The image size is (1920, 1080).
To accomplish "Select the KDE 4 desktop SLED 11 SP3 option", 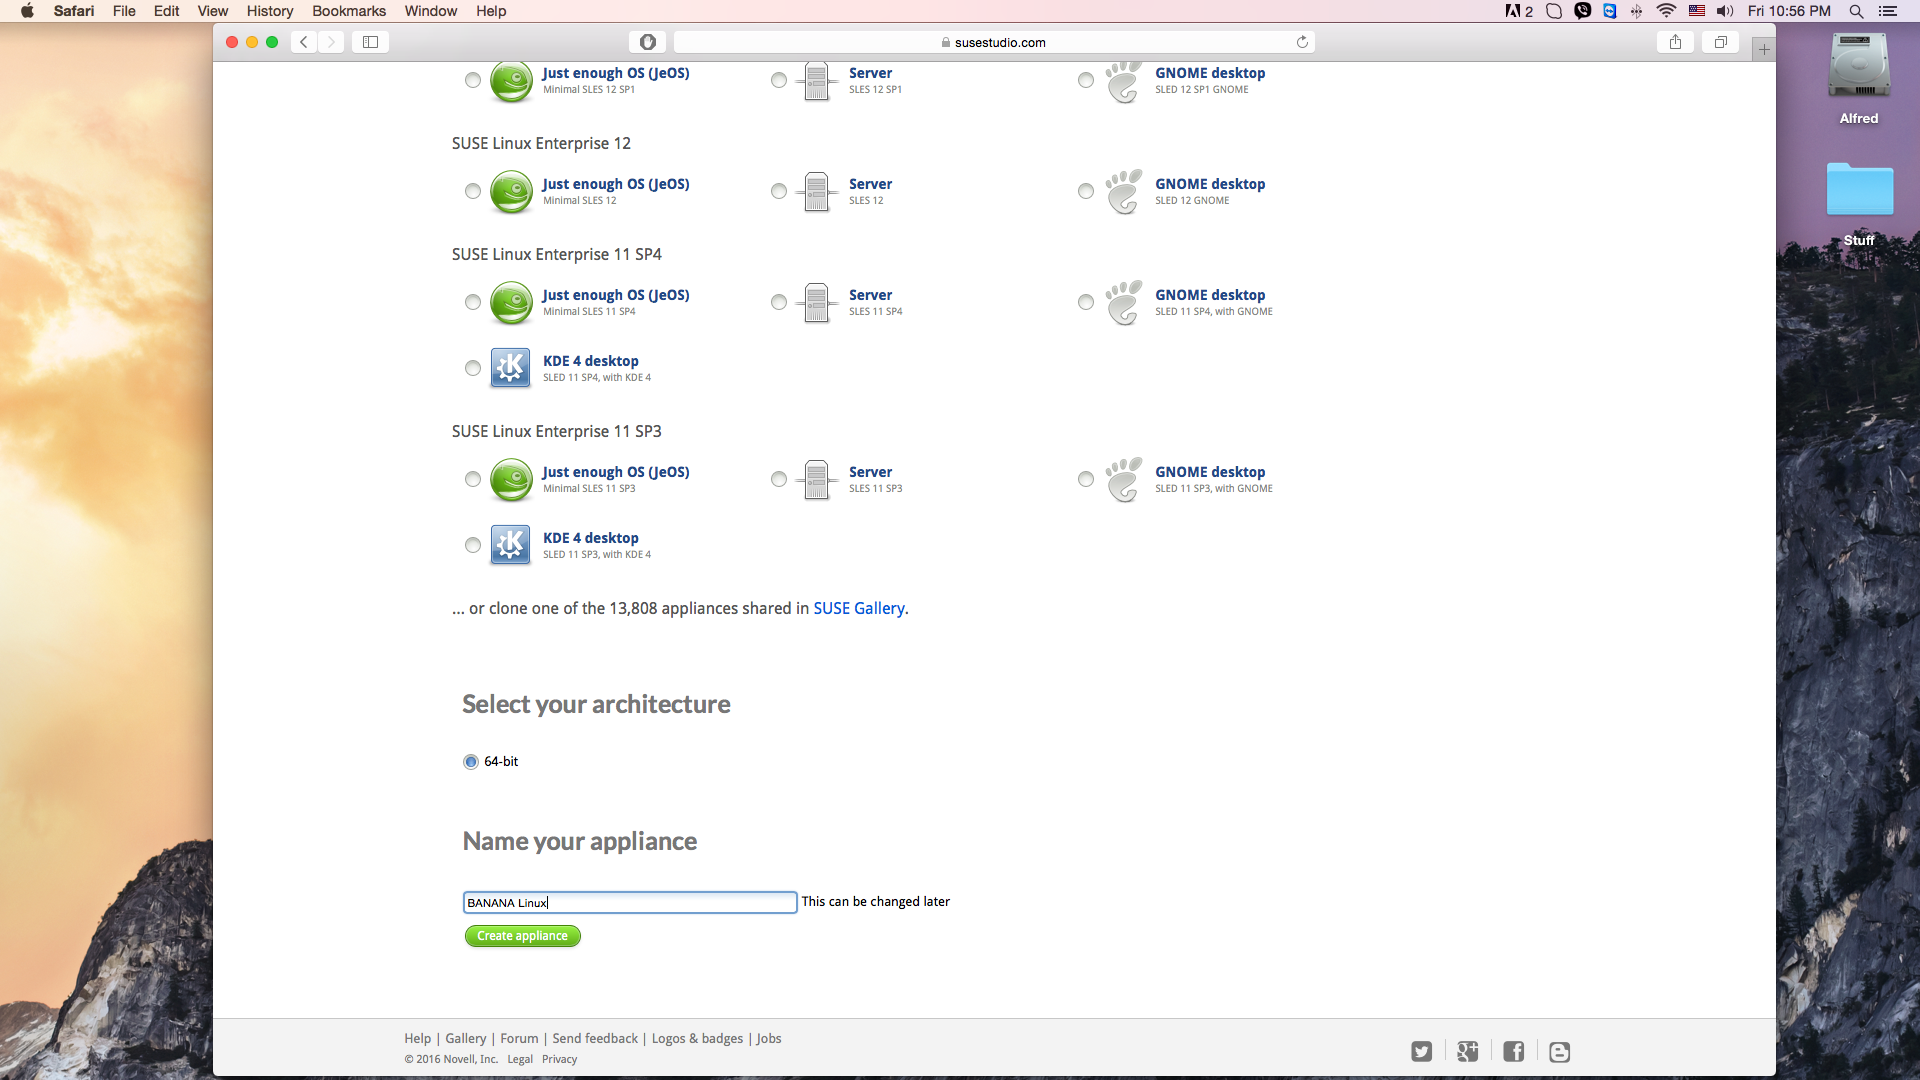I will [x=472, y=545].
